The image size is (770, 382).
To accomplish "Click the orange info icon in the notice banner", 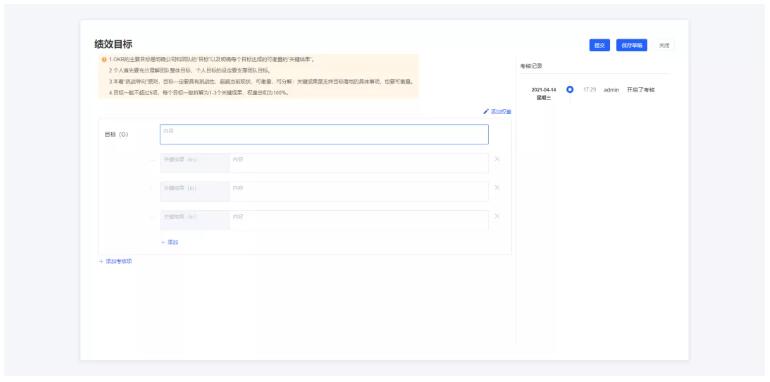I will point(104,59).
